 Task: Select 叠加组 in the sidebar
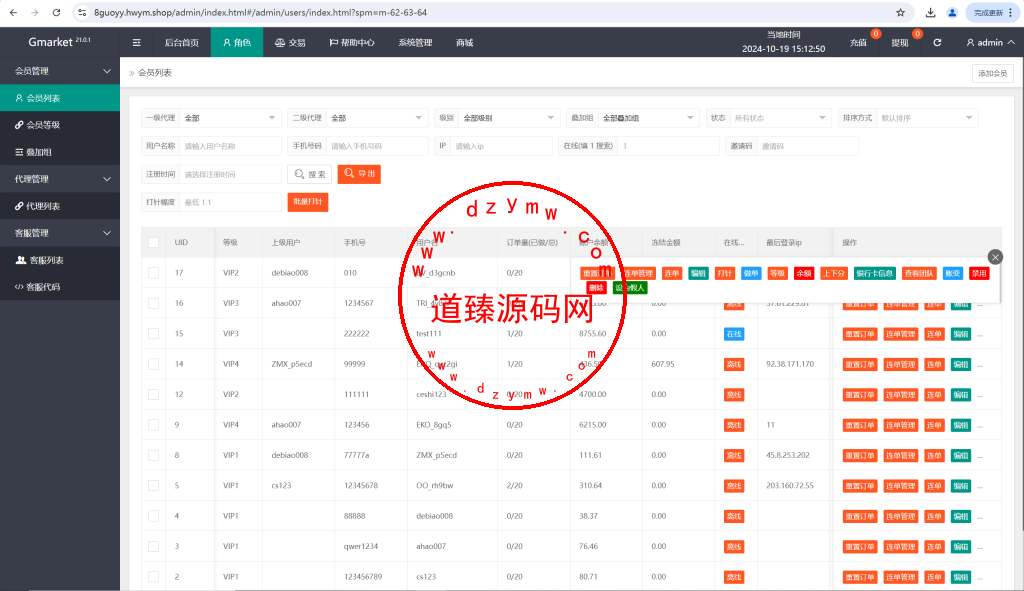pos(60,152)
